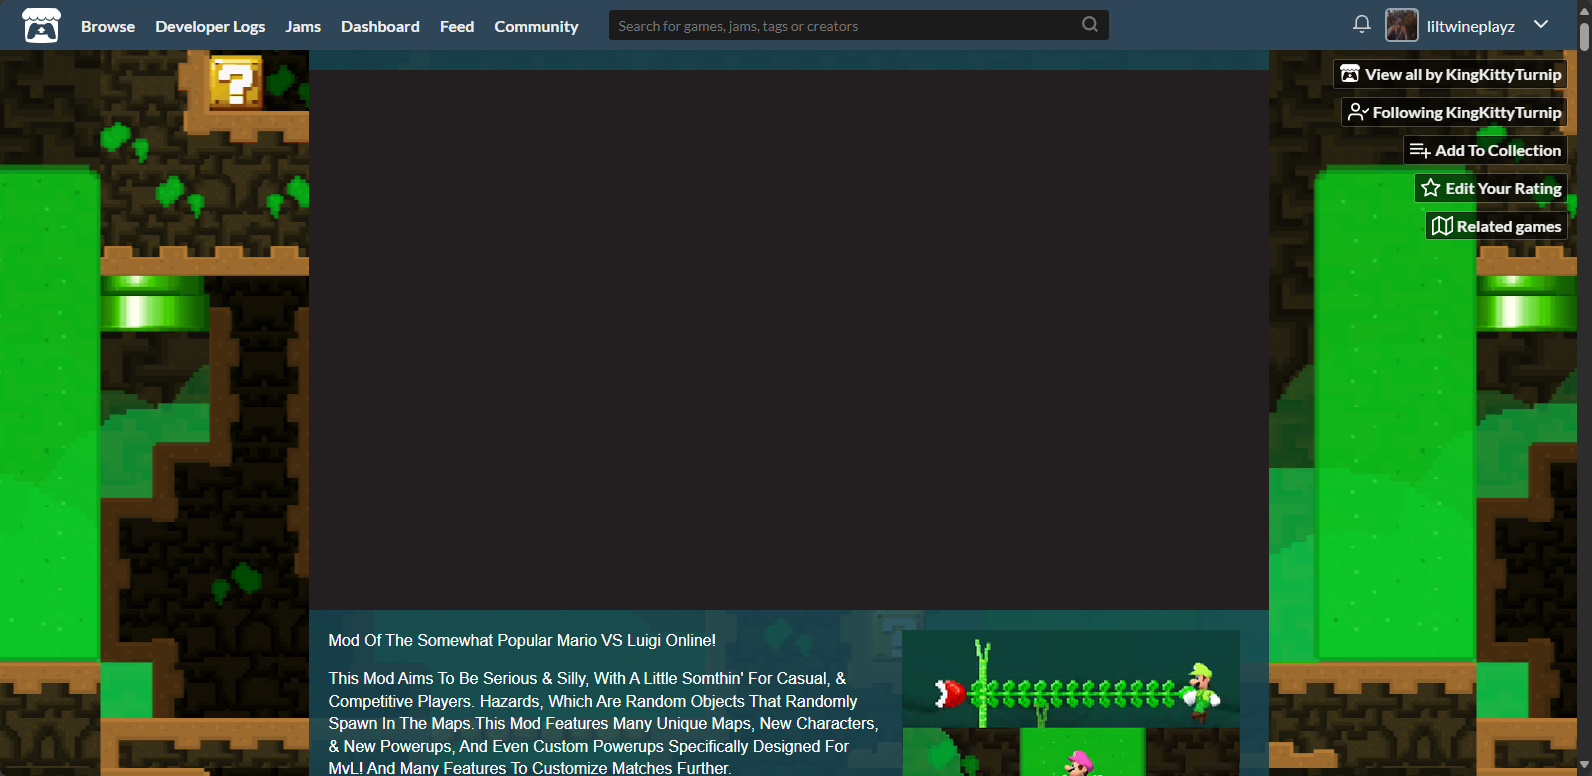Click the search magnifier icon
This screenshot has width=1592, height=776.
click(x=1090, y=25)
